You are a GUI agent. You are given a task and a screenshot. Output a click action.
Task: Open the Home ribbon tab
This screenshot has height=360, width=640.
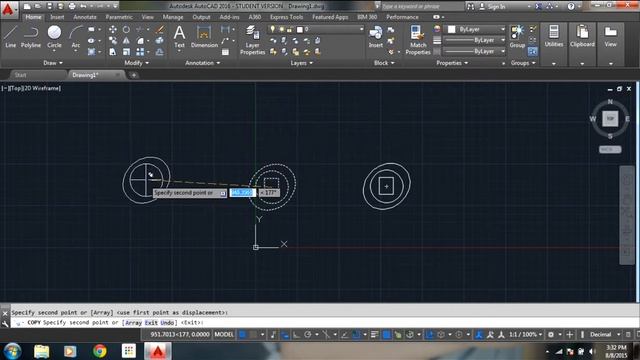click(33, 17)
